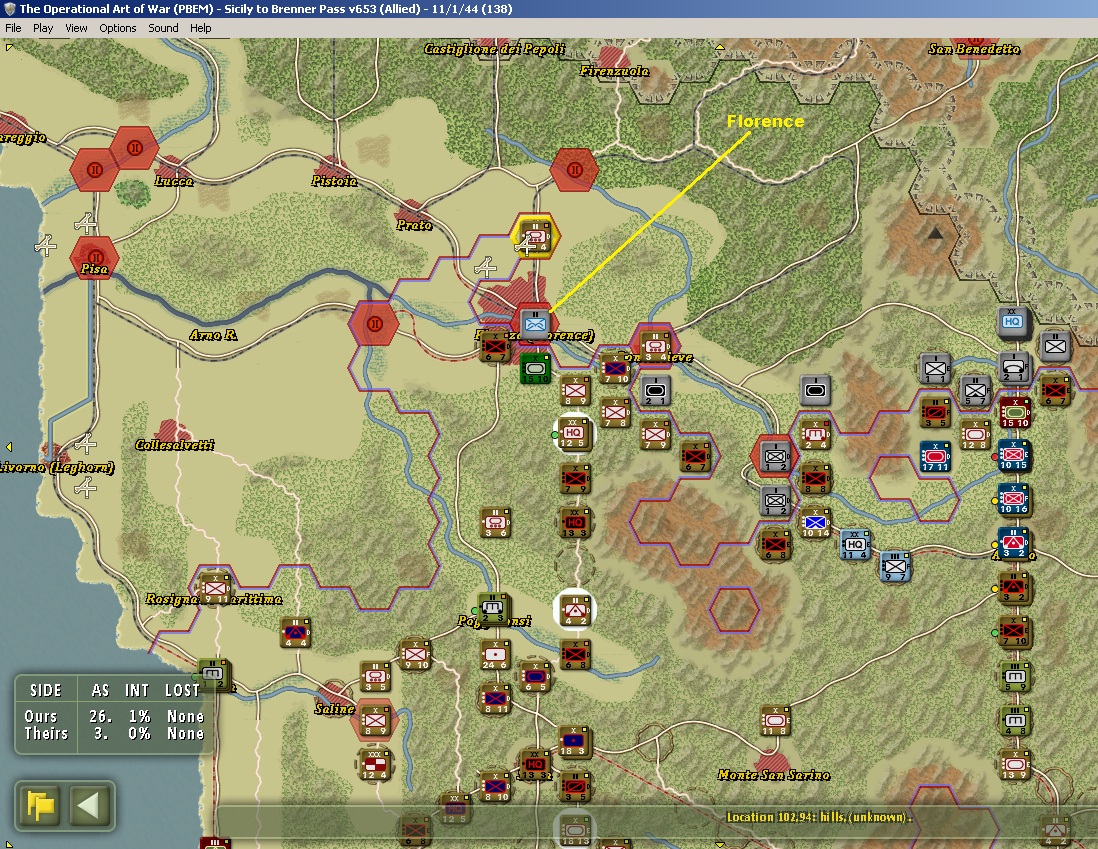Open the Options menu

point(118,28)
